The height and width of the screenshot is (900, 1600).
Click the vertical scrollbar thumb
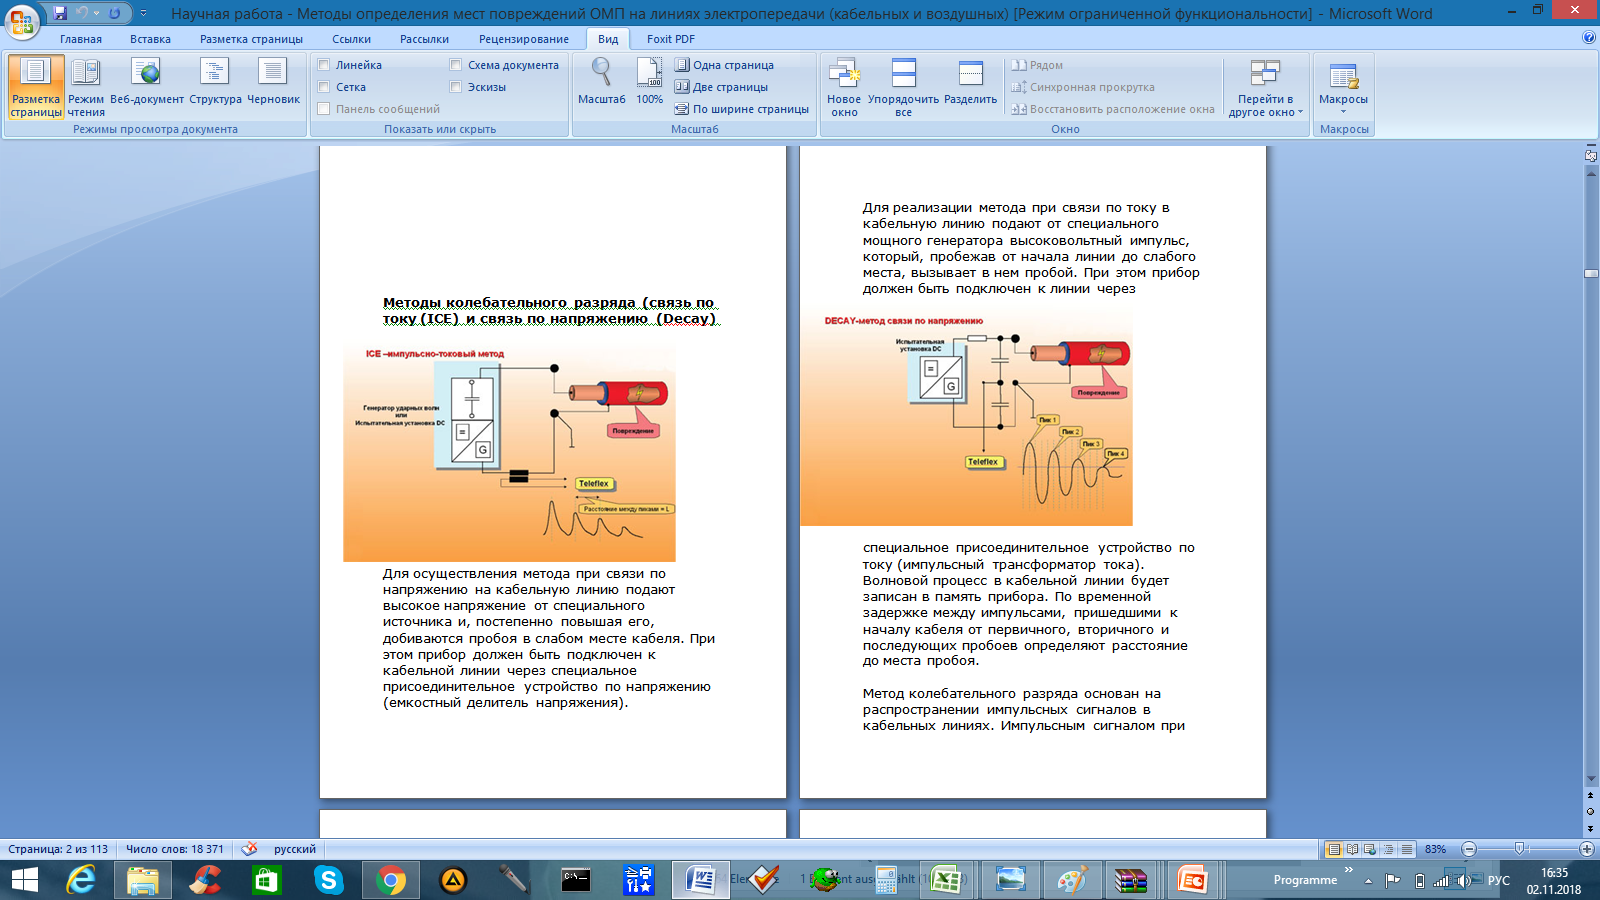[x=1591, y=273]
